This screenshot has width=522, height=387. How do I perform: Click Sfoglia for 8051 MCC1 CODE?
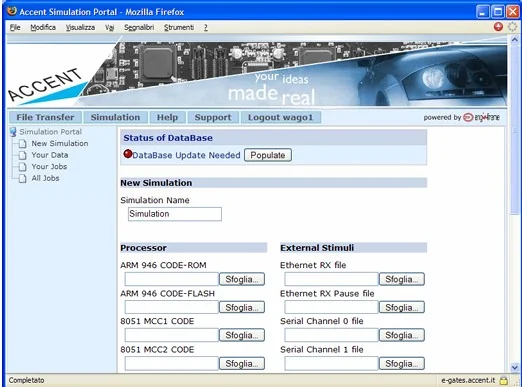click(242, 335)
